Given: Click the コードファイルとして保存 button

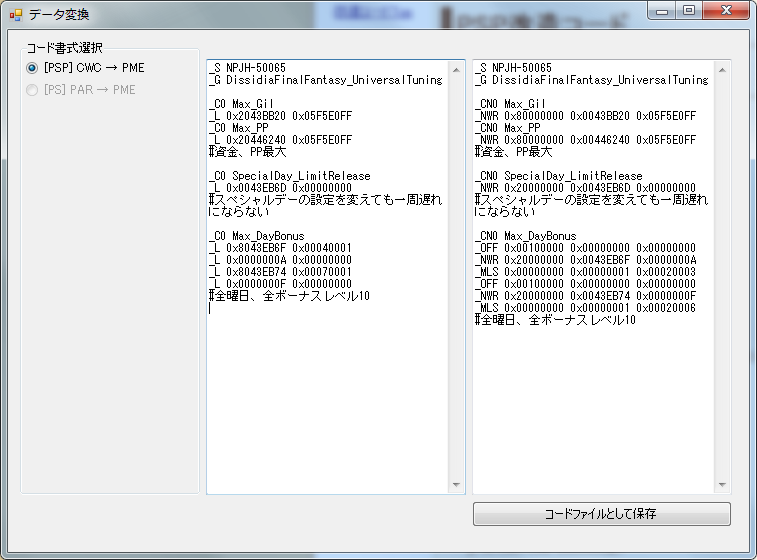Looking at the screenshot, I should 602,514.
